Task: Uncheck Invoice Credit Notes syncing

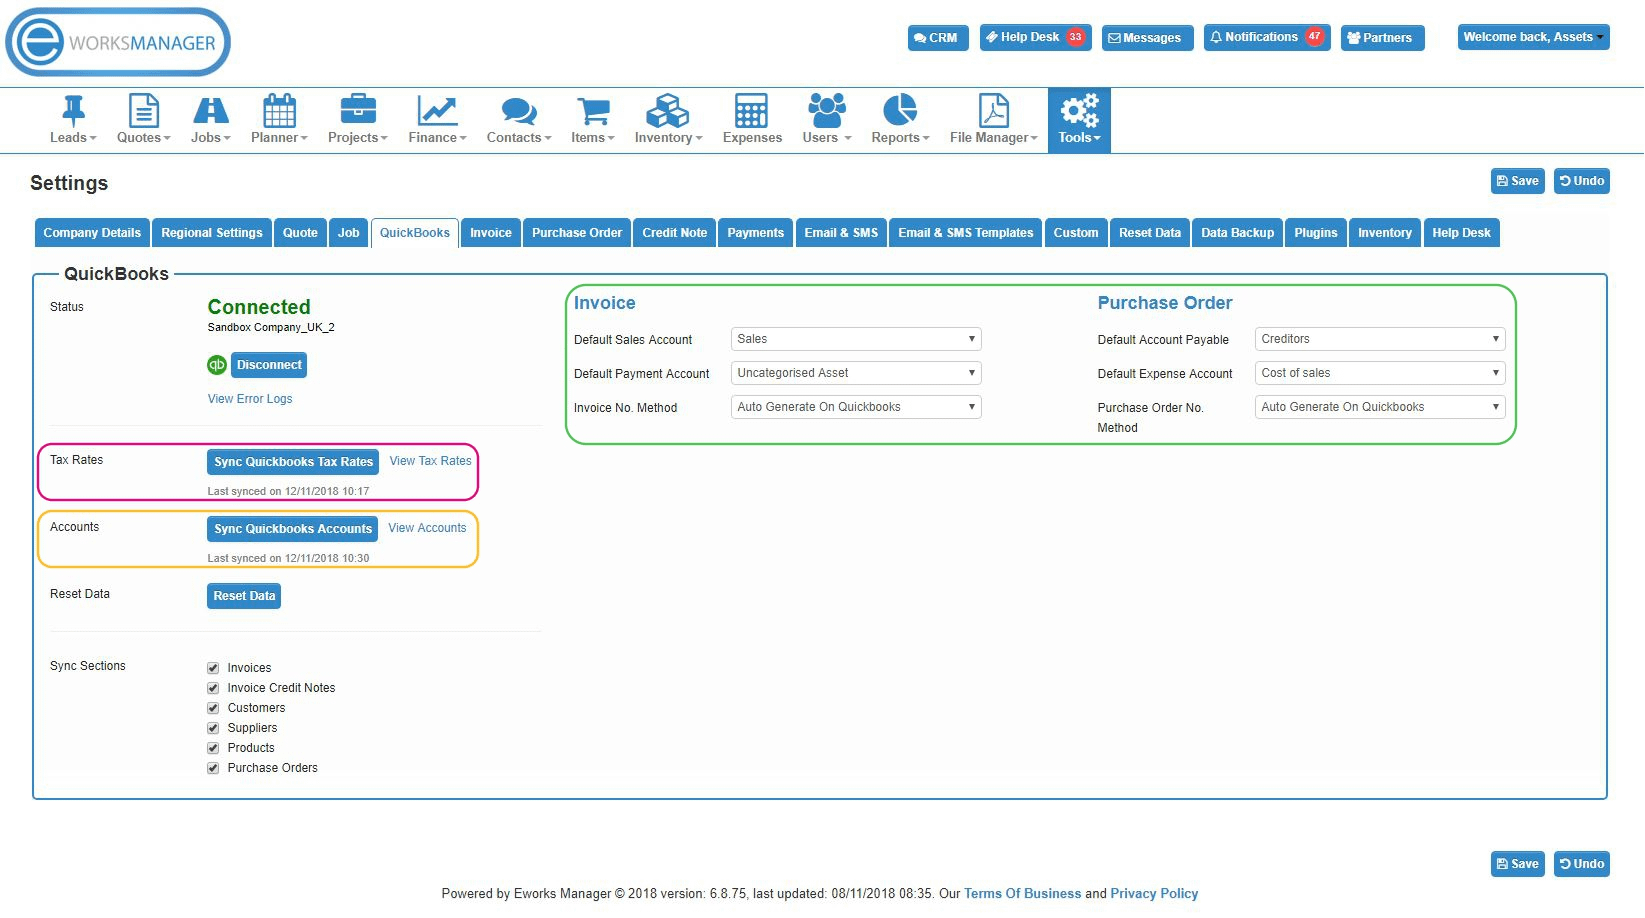Action: click(213, 688)
